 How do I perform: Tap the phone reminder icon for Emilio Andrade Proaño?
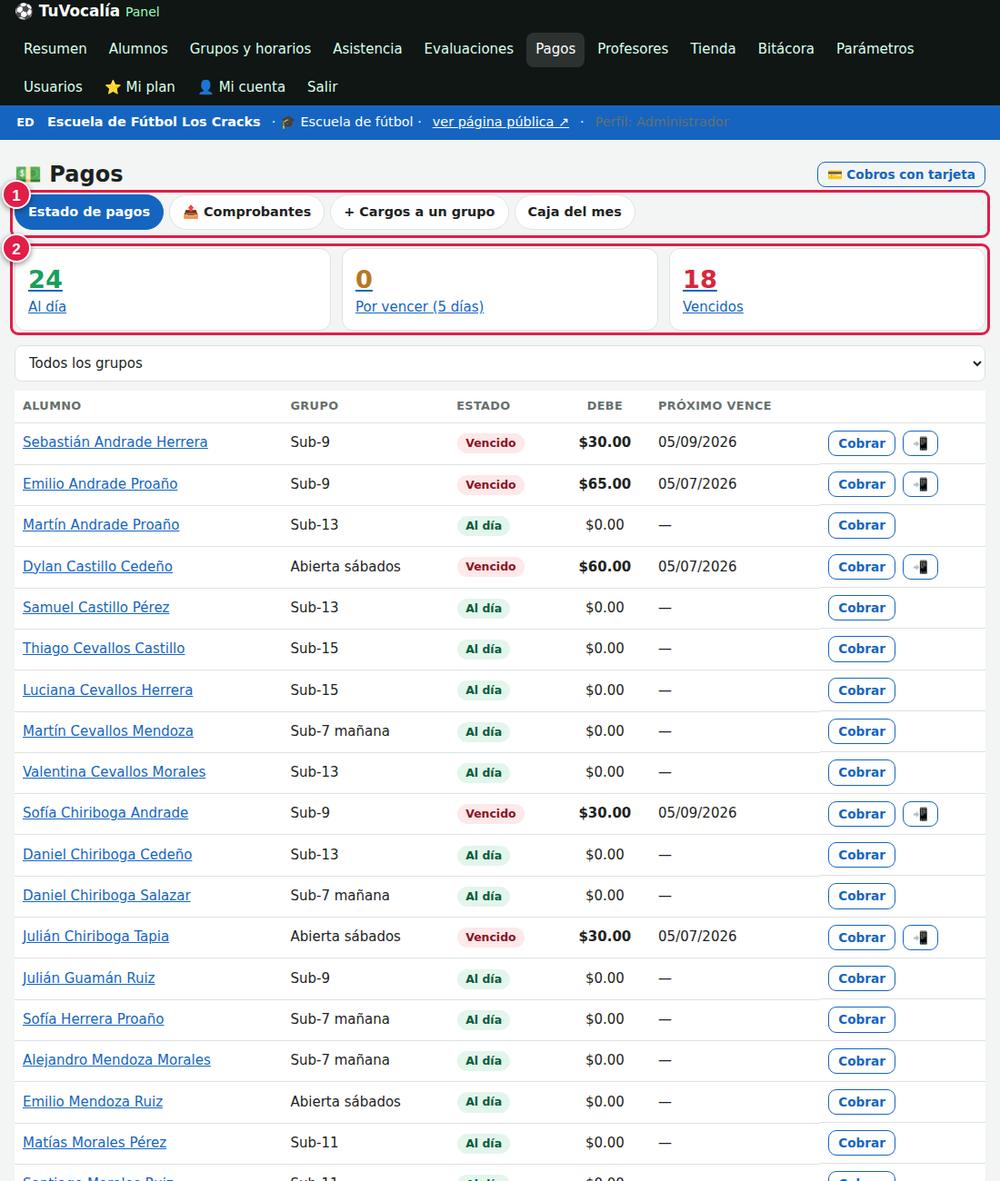coord(920,484)
